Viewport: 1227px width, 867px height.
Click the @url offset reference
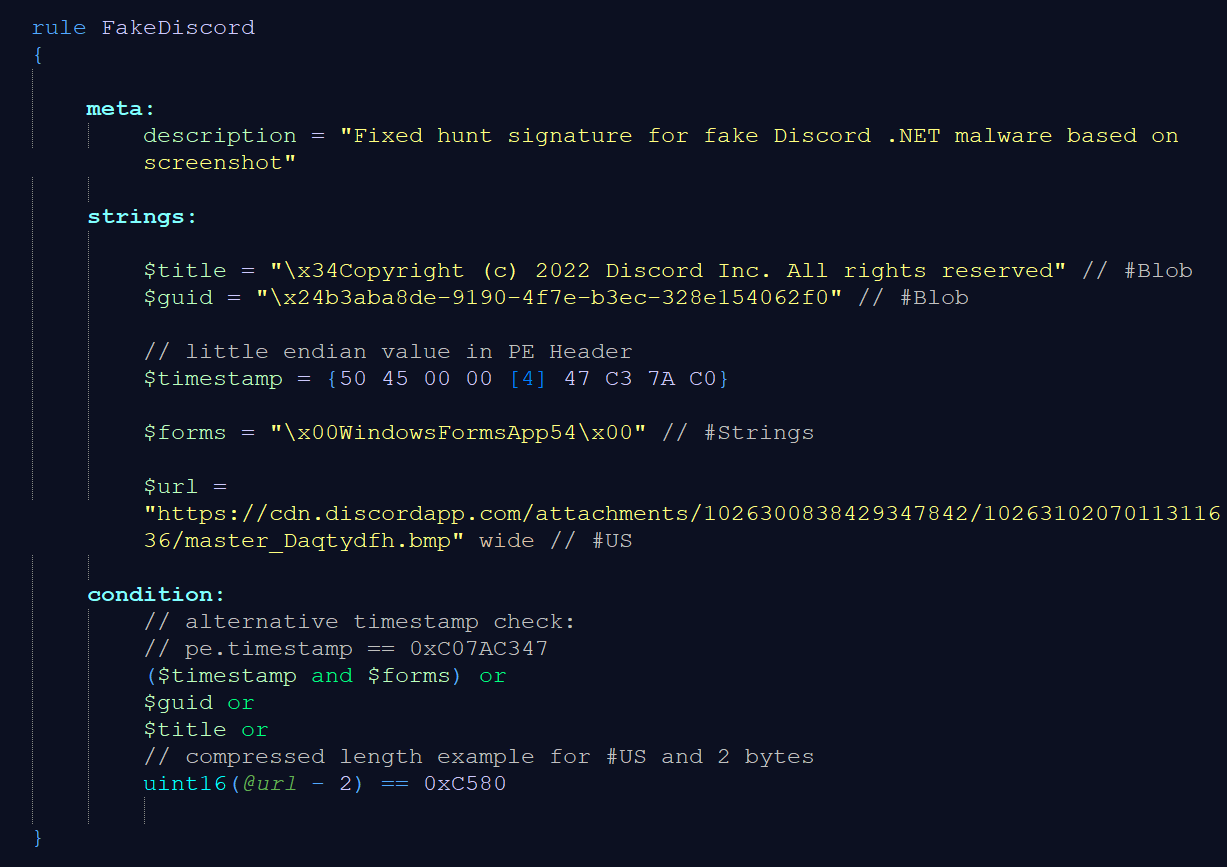[x=269, y=784]
